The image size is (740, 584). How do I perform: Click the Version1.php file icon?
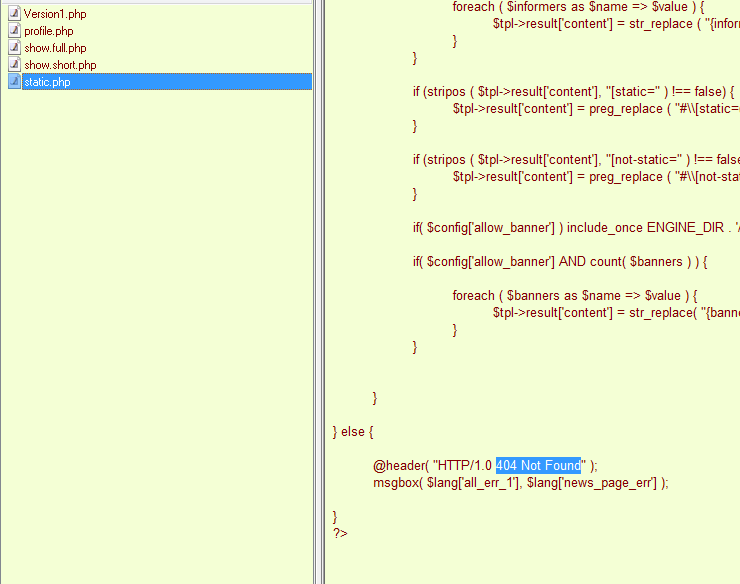[x=14, y=14]
